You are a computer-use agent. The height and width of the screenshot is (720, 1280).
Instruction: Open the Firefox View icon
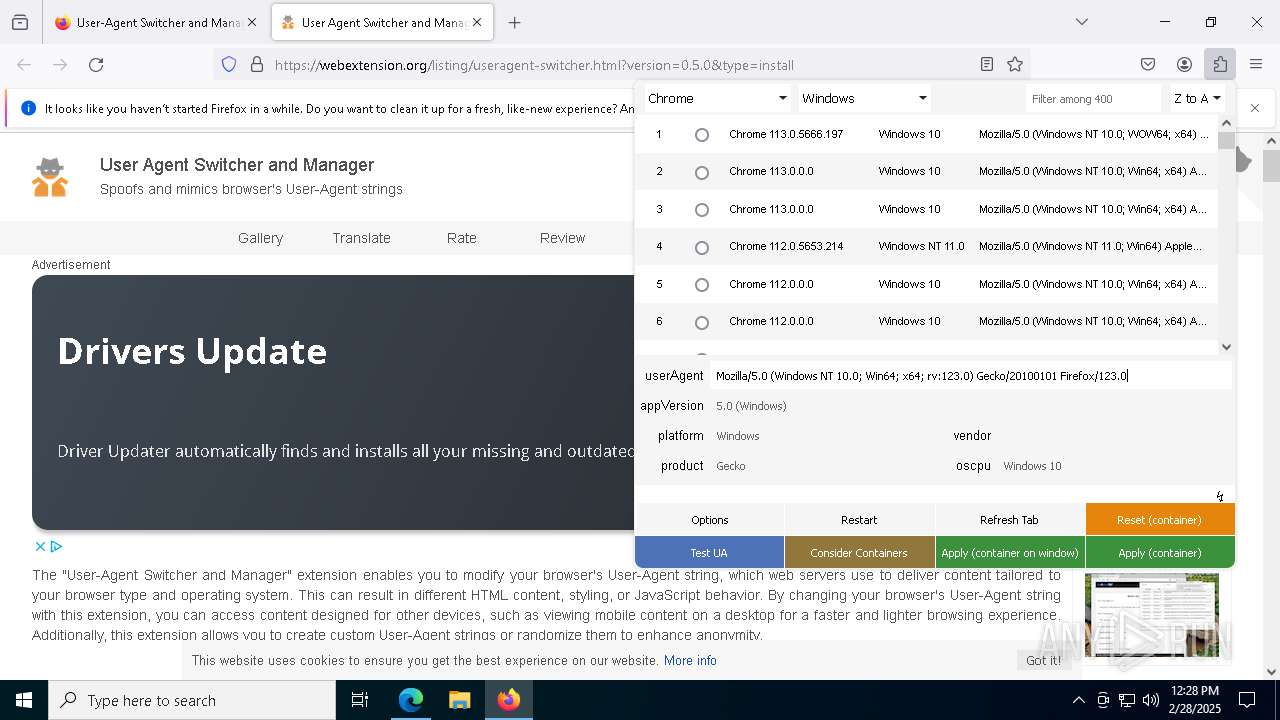pyautogui.click(x=20, y=22)
